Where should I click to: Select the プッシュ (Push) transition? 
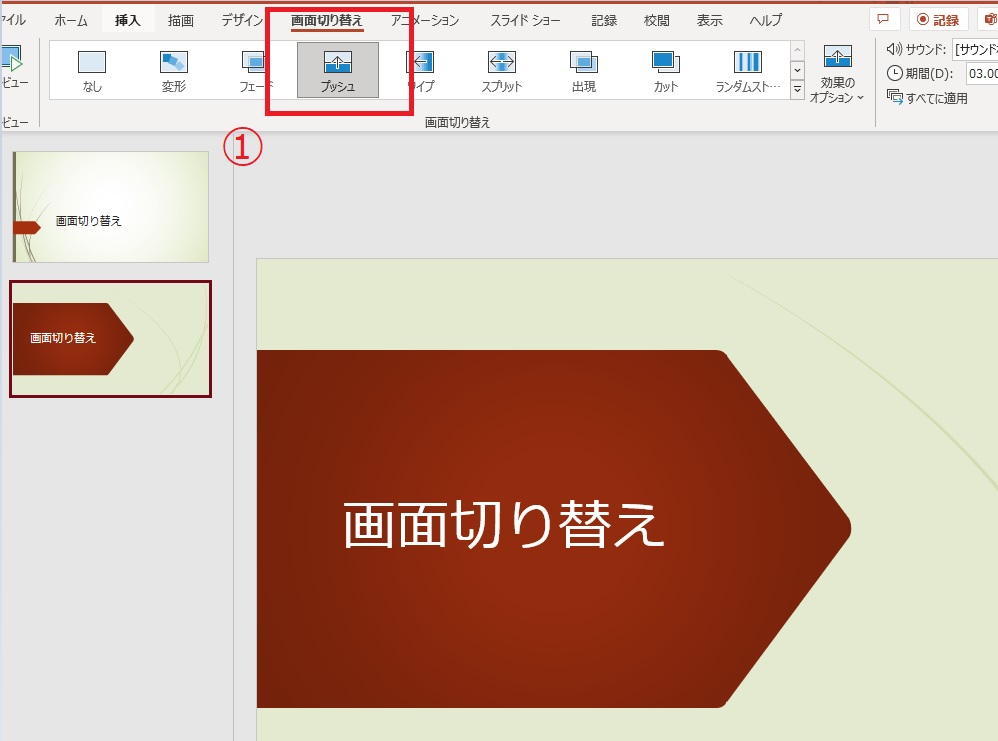click(338, 70)
